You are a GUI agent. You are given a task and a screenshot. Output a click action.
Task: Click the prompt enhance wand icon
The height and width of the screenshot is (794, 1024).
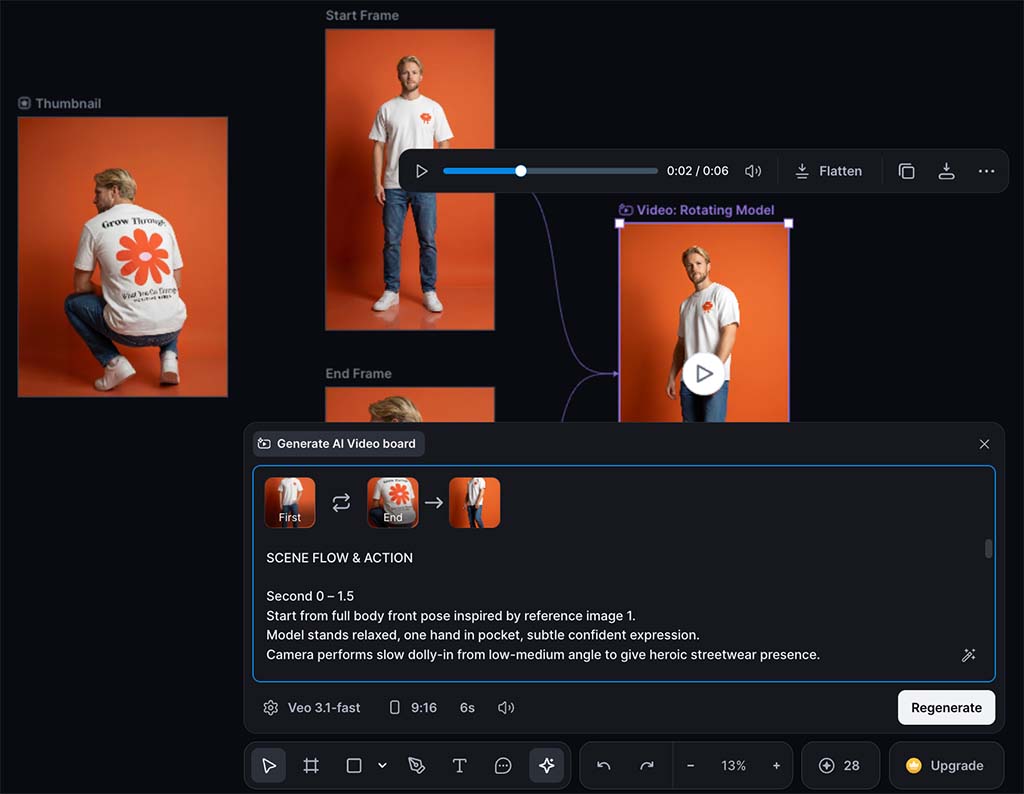pos(968,655)
